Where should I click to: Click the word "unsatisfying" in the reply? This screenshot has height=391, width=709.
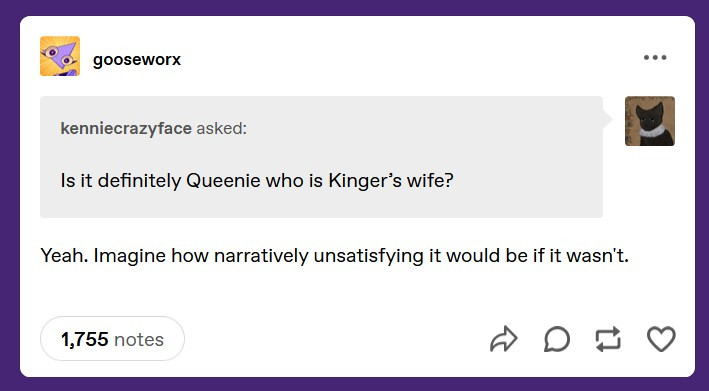(369, 256)
